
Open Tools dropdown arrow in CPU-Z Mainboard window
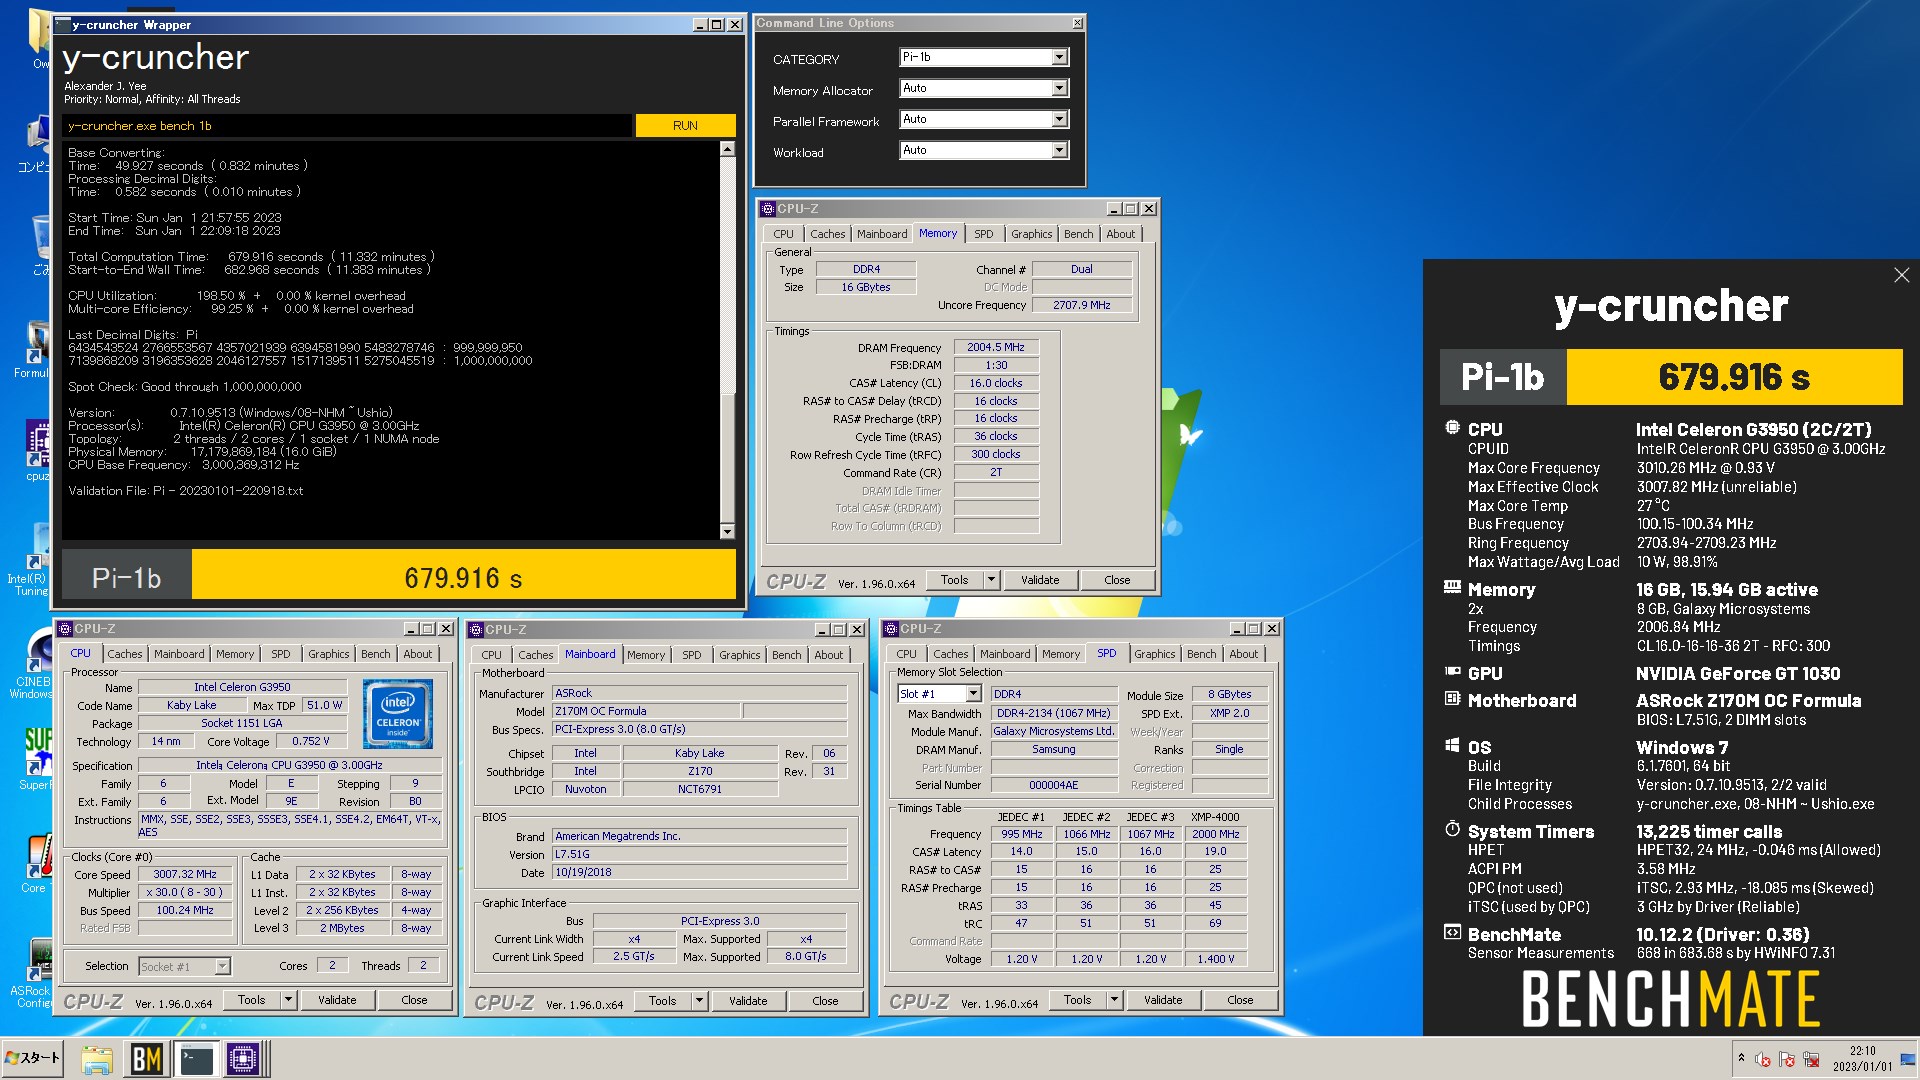699,1000
